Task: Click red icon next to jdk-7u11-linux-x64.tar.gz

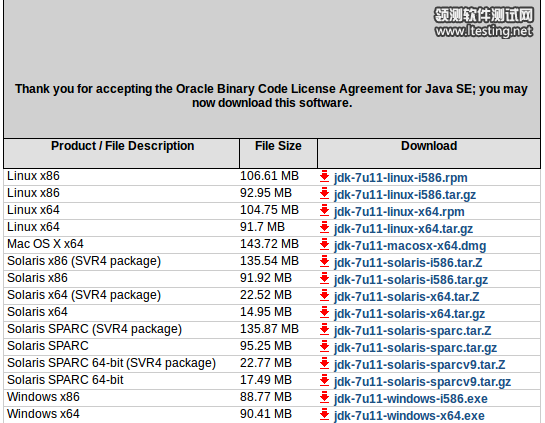Action: [x=324, y=227]
